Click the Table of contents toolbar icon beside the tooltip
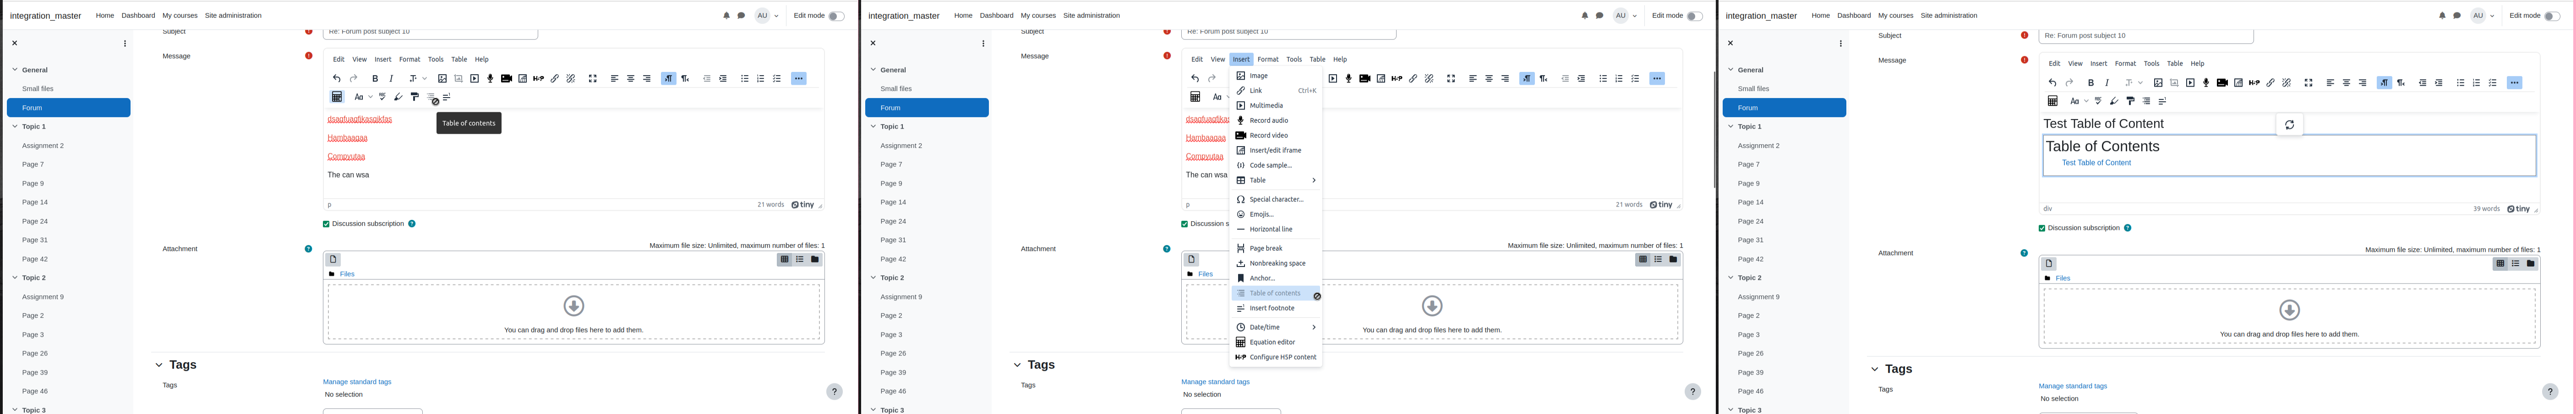This screenshot has width=2576, height=414. 431,97
